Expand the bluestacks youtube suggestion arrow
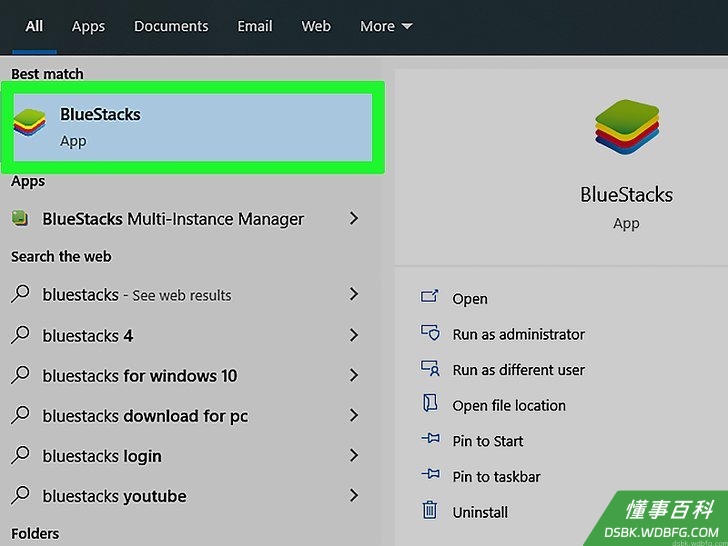Viewport: 728px width, 546px height. [354, 495]
